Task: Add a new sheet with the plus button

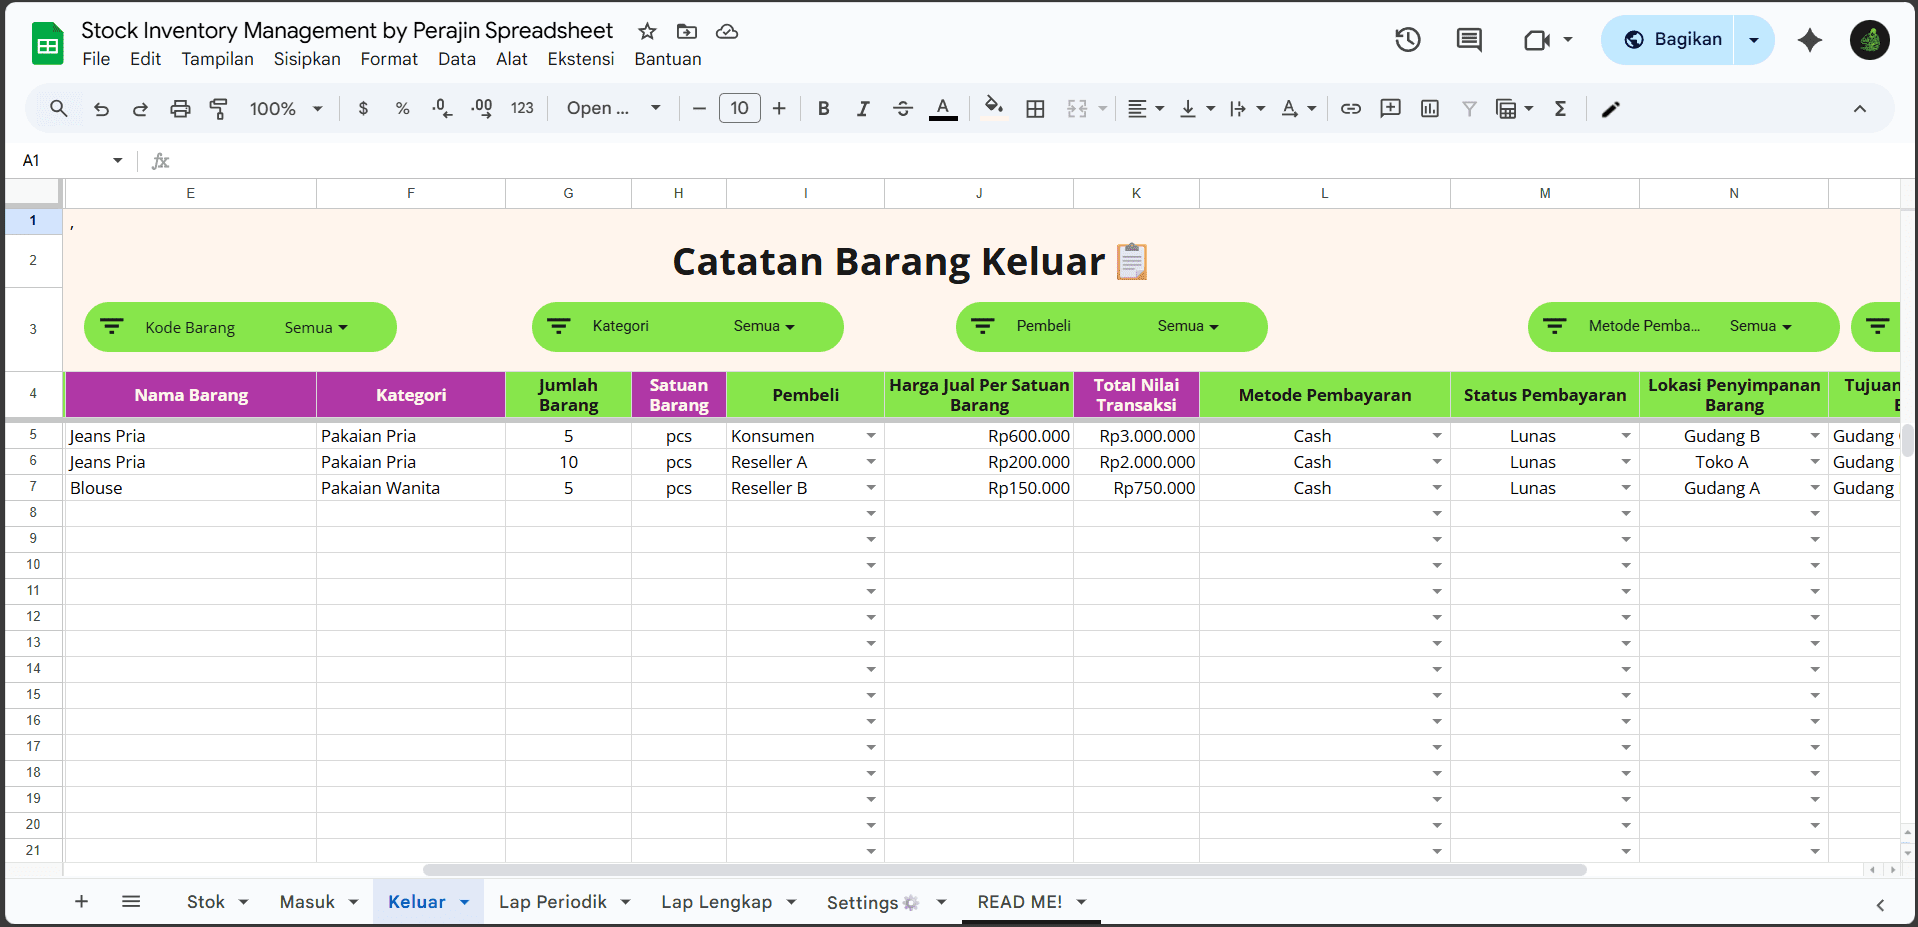Action: (x=81, y=901)
